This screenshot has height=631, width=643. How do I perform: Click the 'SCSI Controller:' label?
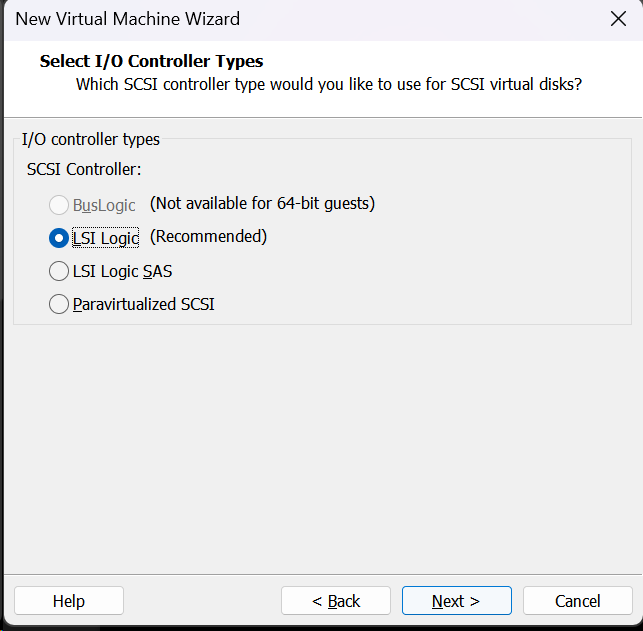click(84, 169)
